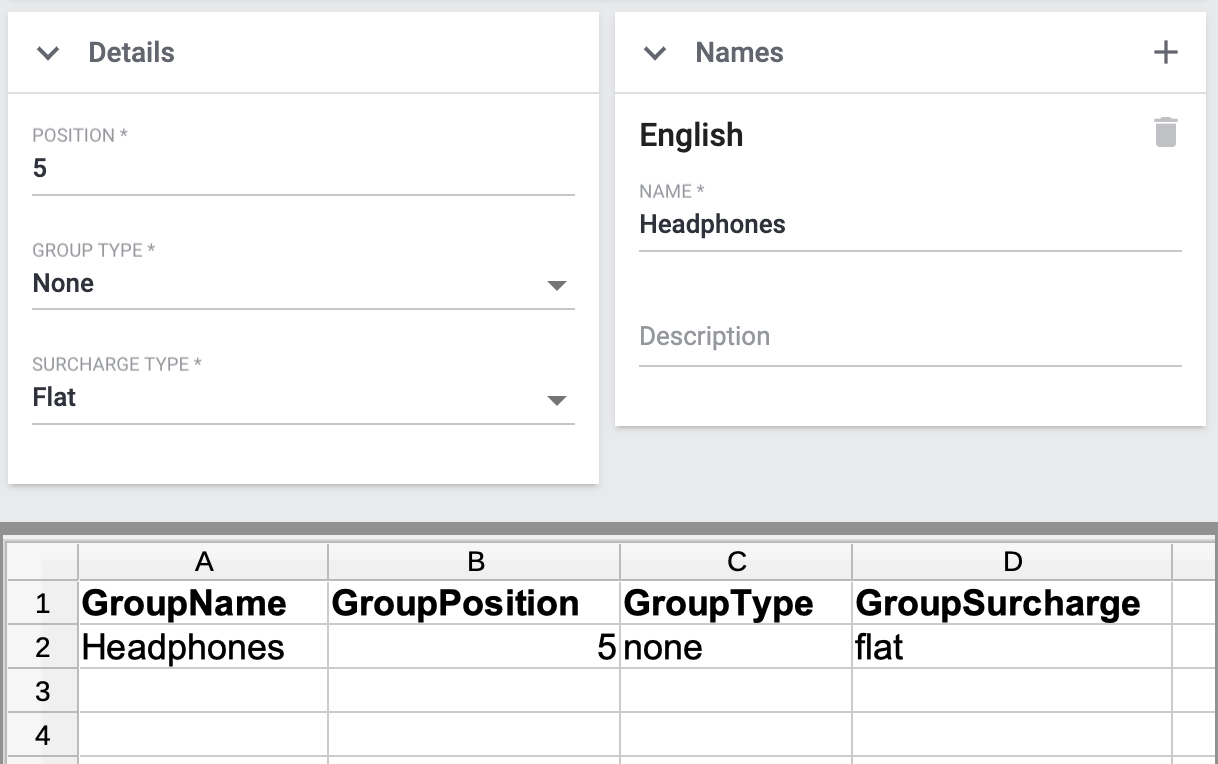The width and height of the screenshot is (1218, 764).
Task: Click the cell containing 'flat'
Action: (x=1011, y=648)
